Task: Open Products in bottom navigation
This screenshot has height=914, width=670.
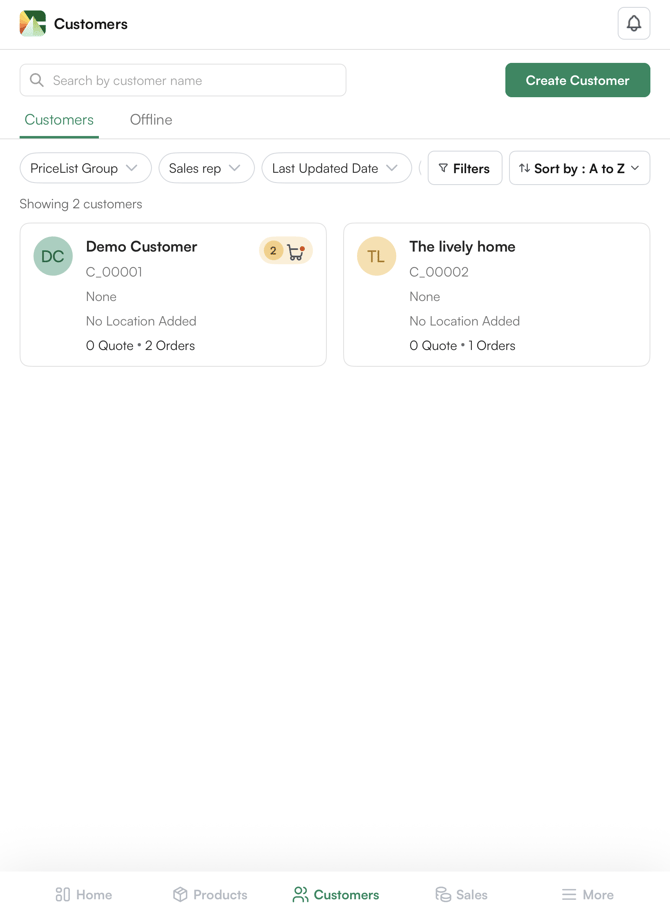Action: pyautogui.click(x=209, y=894)
